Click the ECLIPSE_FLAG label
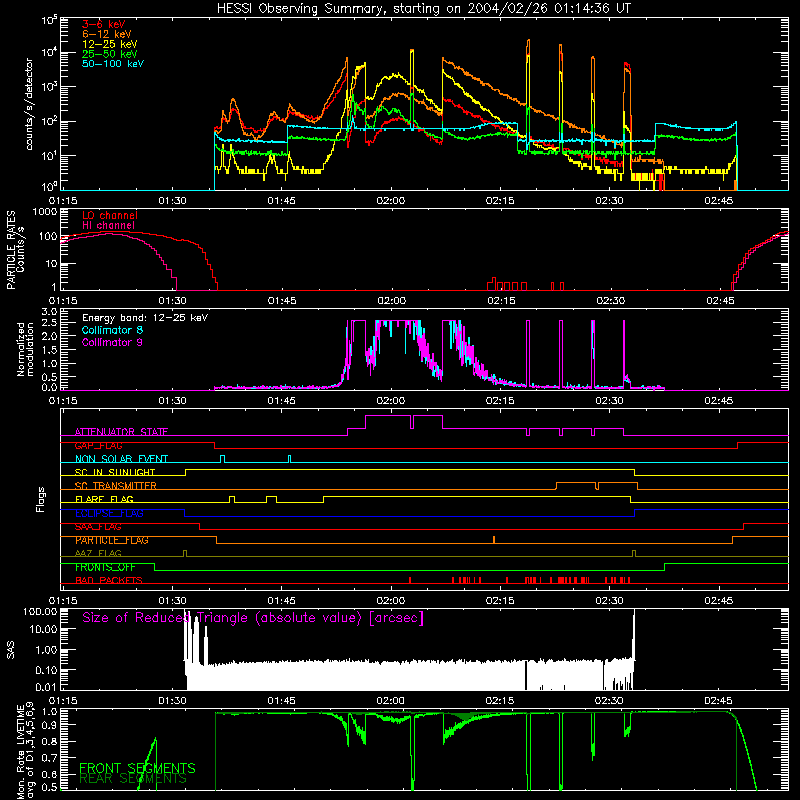 109,513
